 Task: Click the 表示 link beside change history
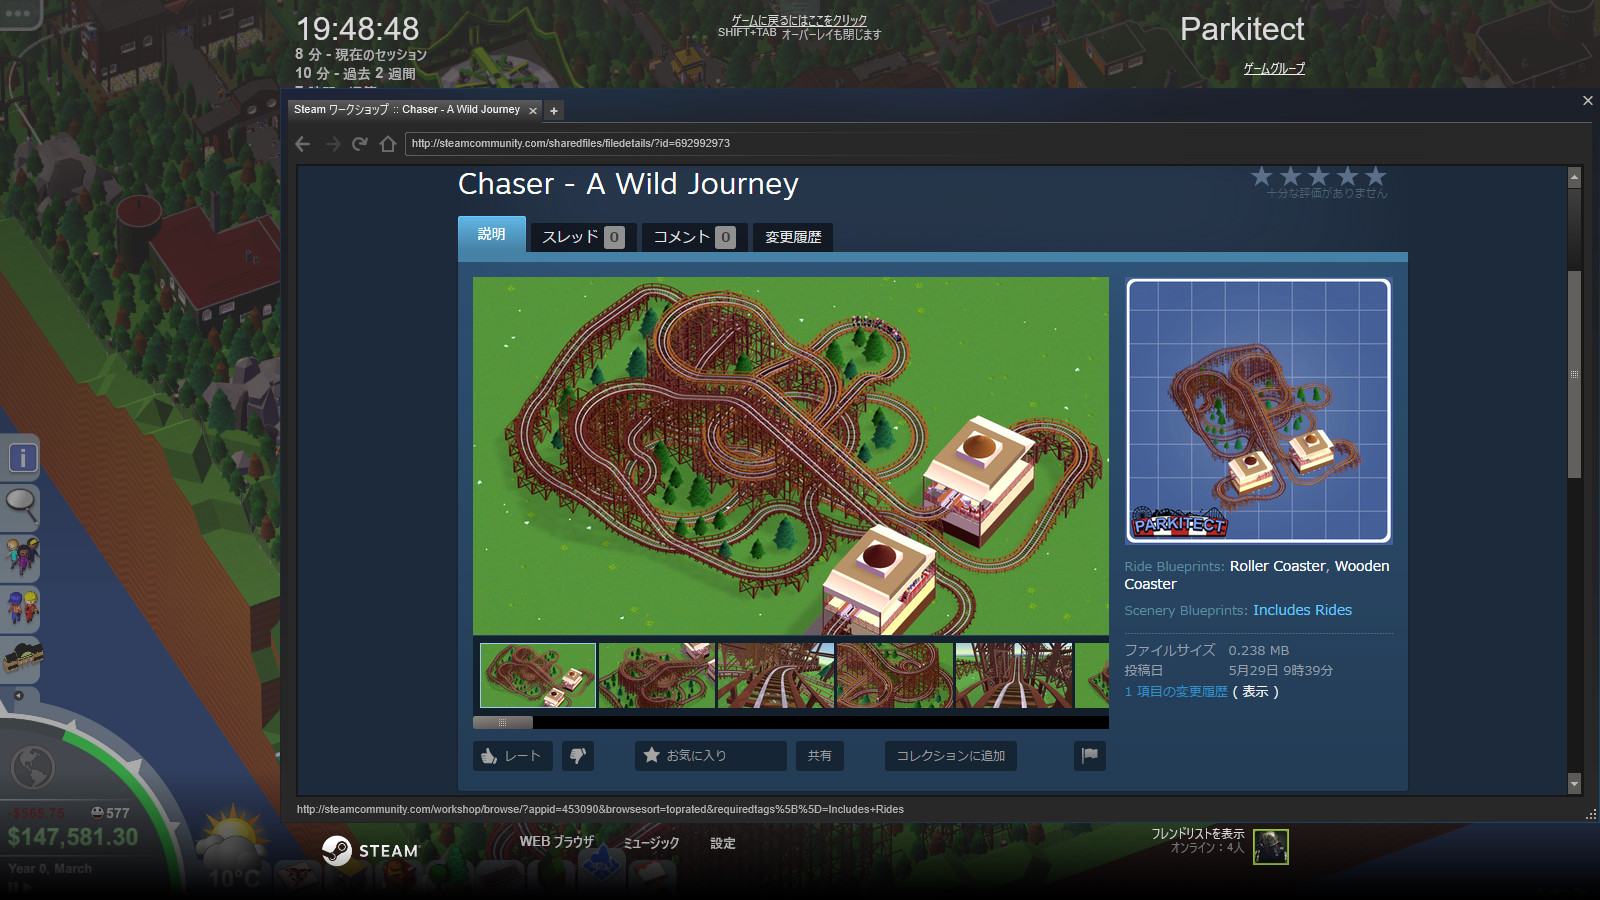coord(1255,692)
